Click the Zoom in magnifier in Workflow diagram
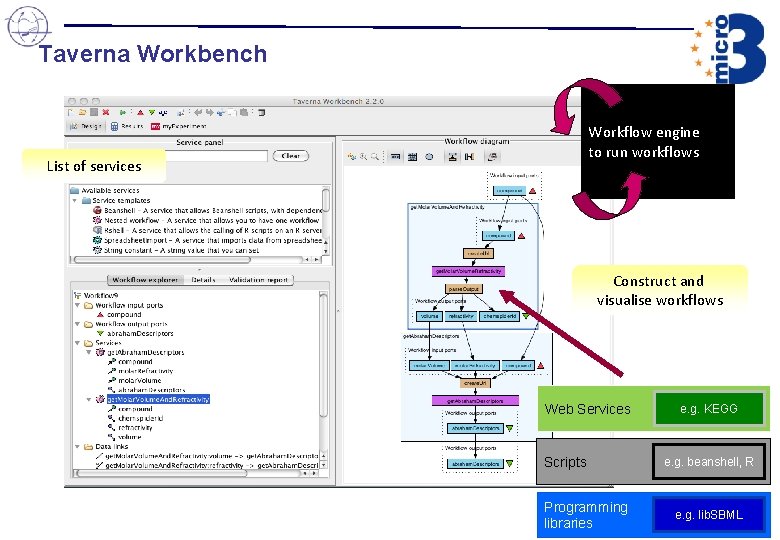 point(363,157)
